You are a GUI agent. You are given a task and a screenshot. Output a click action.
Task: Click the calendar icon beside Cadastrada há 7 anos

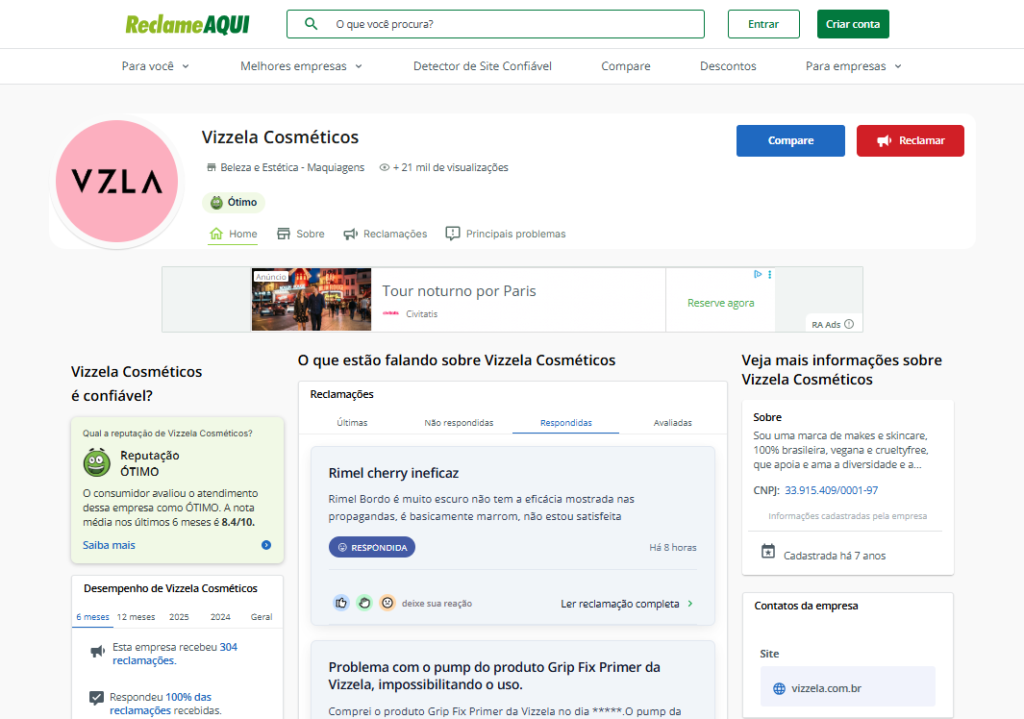click(x=768, y=552)
